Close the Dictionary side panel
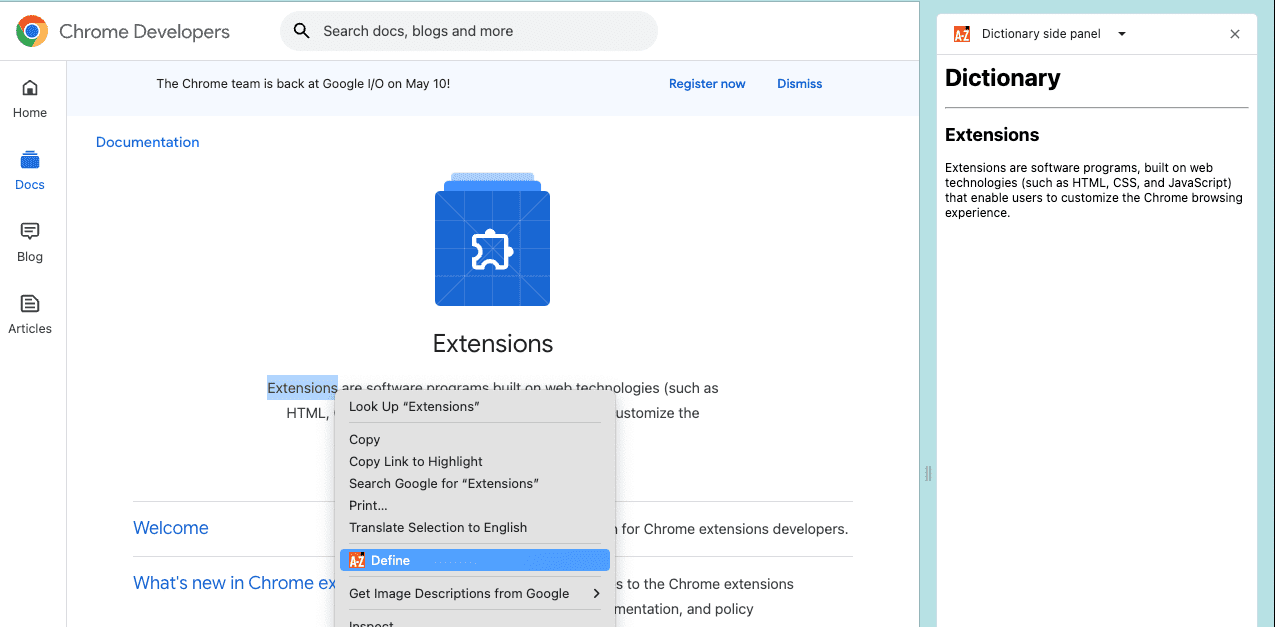Viewport: 1275px width, 627px height. (x=1235, y=33)
